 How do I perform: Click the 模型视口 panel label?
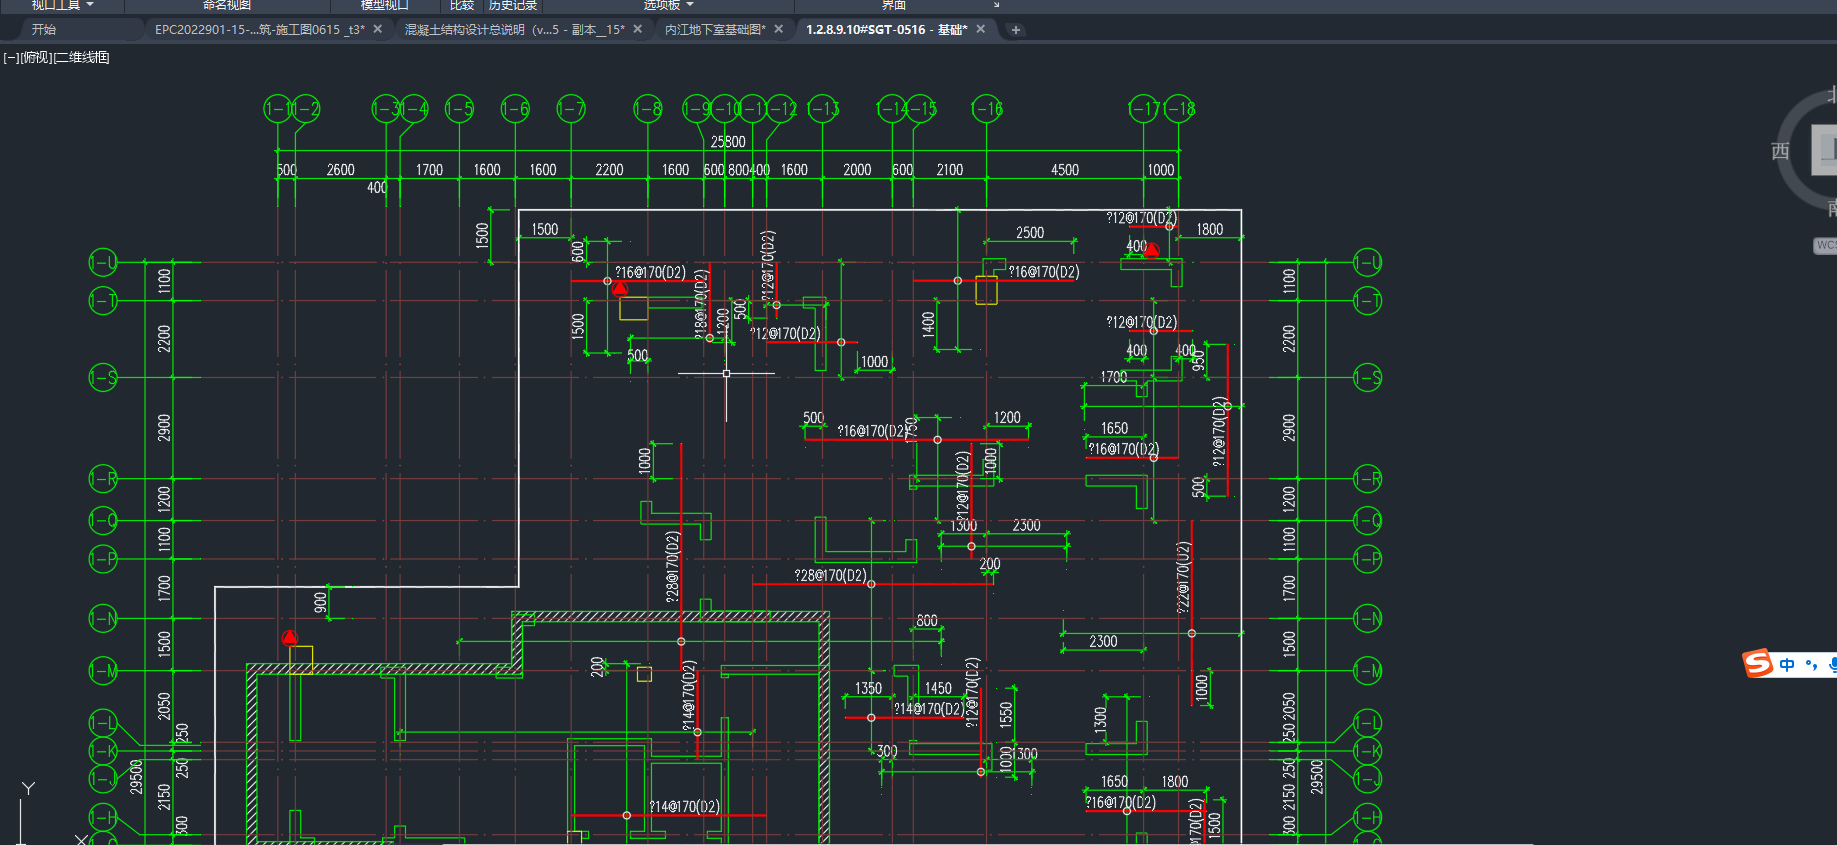click(x=385, y=5)
